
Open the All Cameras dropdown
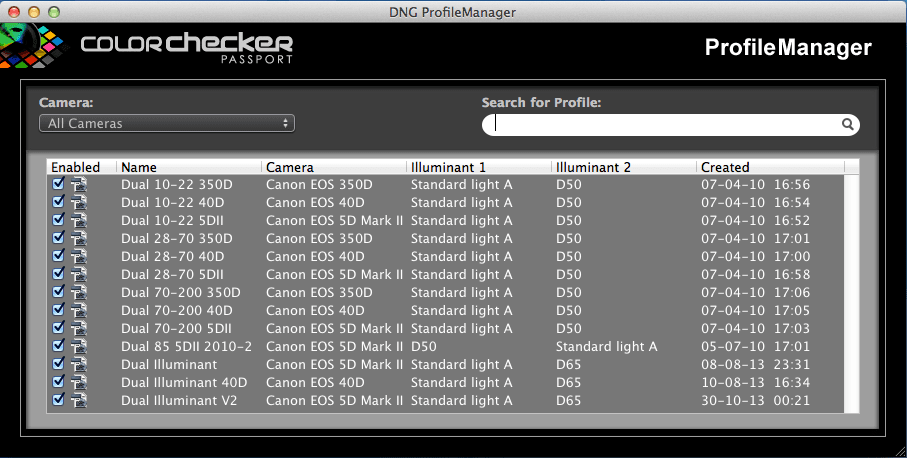167,123
